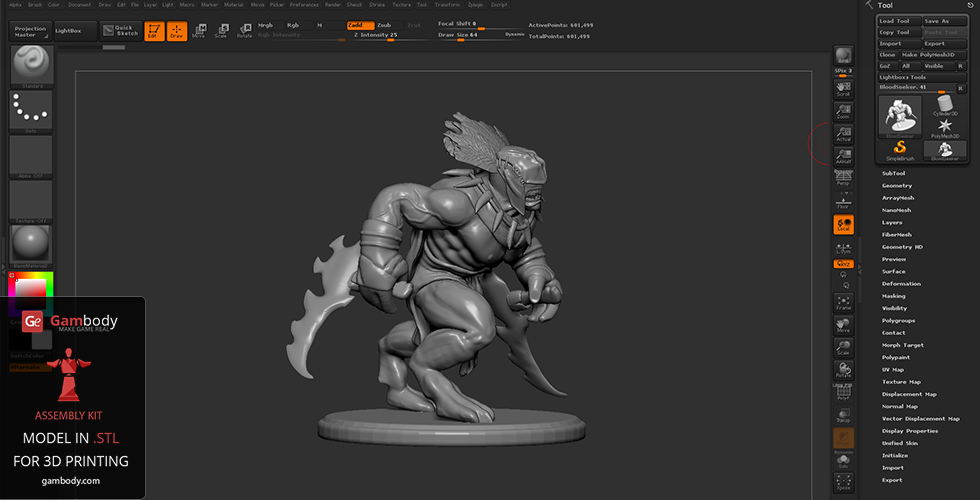Image resolution: width=980 pixels, height=500 pixels.
Task: Toggle Solo mode
Action: click(844, 461)
